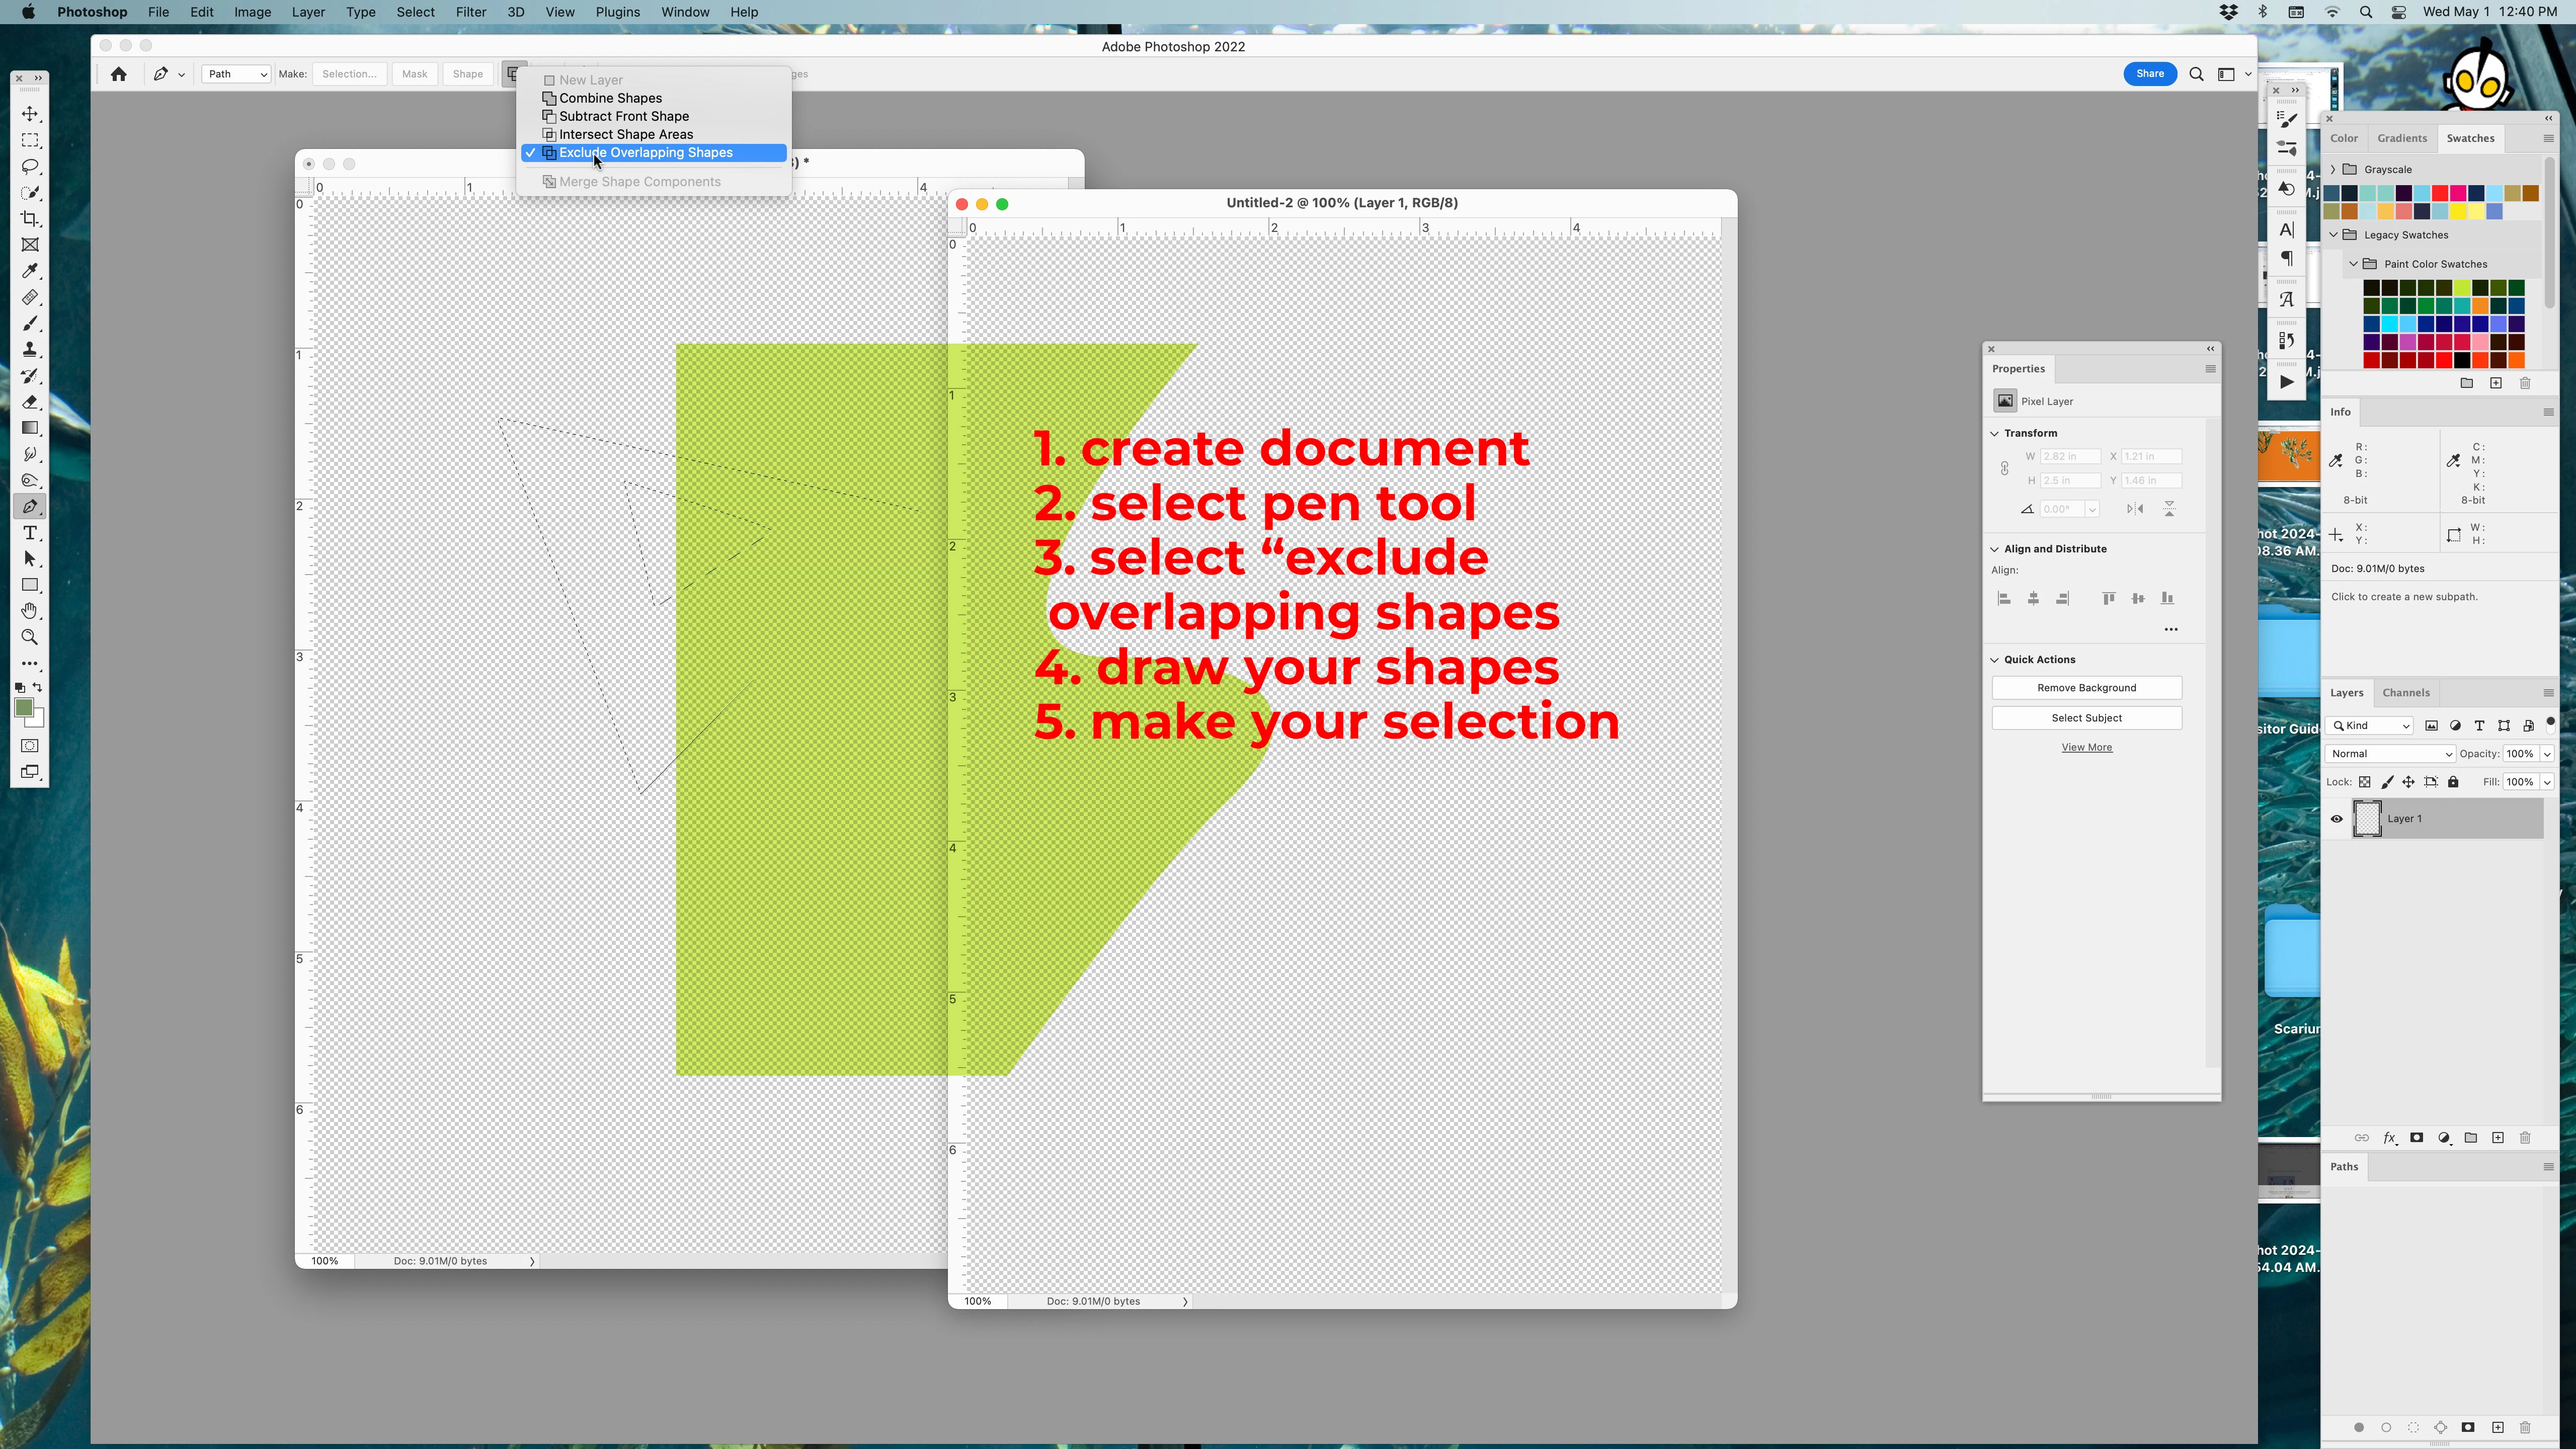The image size is (2576, 1449).
Task: Switch to the Channels tab
Action: (2405, 692)
